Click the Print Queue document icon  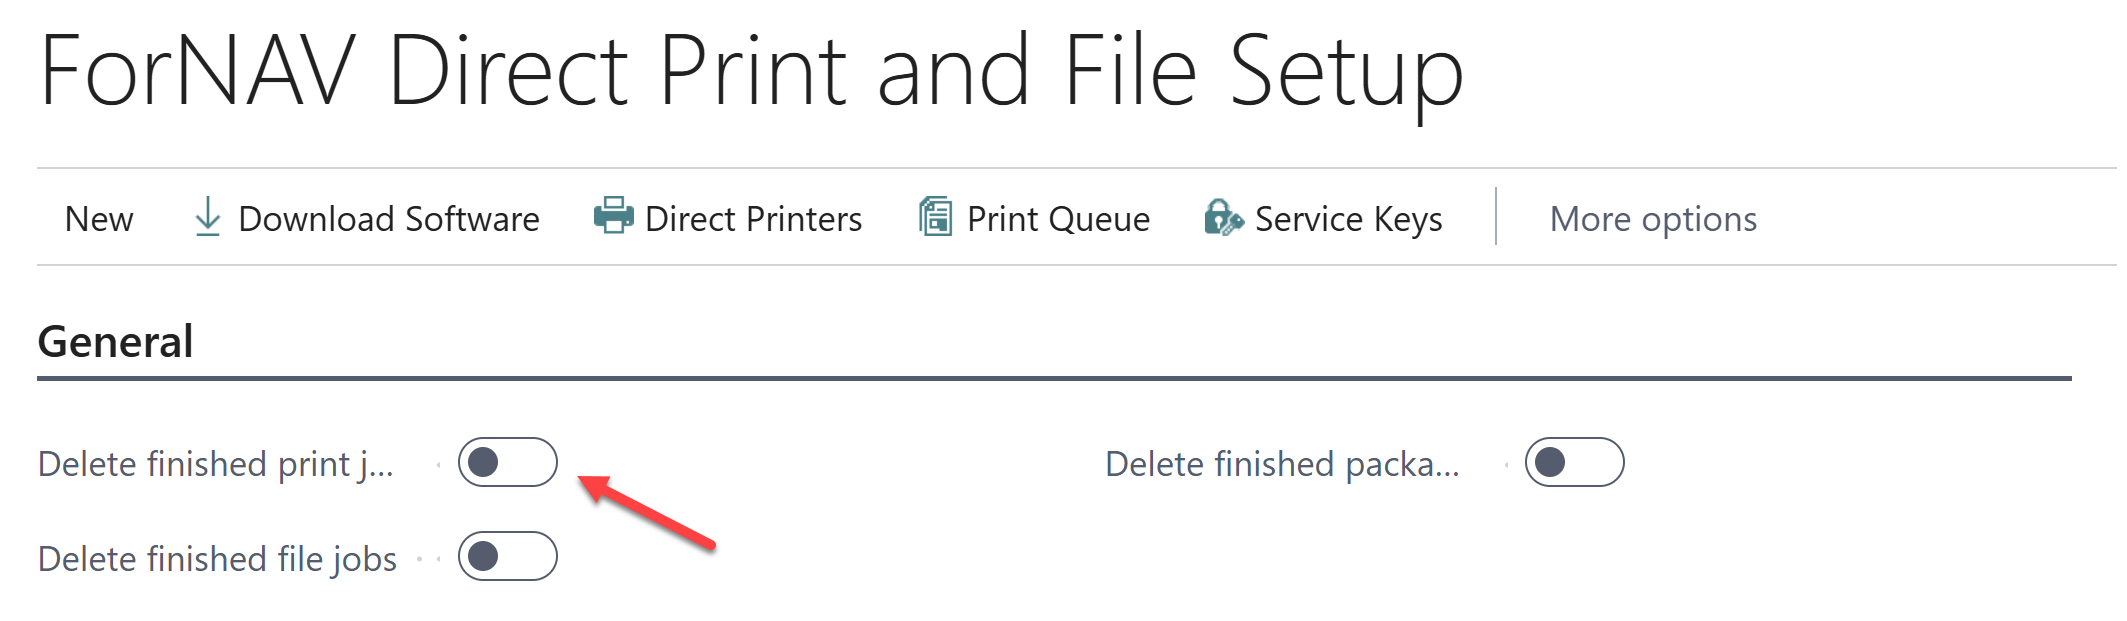(x=935, y=217)
